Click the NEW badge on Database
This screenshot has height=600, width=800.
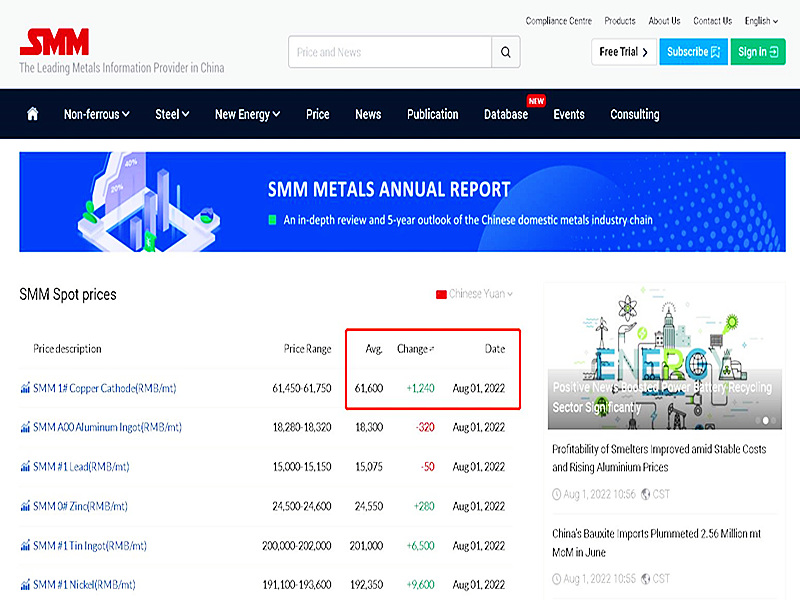tap(536, 101)
